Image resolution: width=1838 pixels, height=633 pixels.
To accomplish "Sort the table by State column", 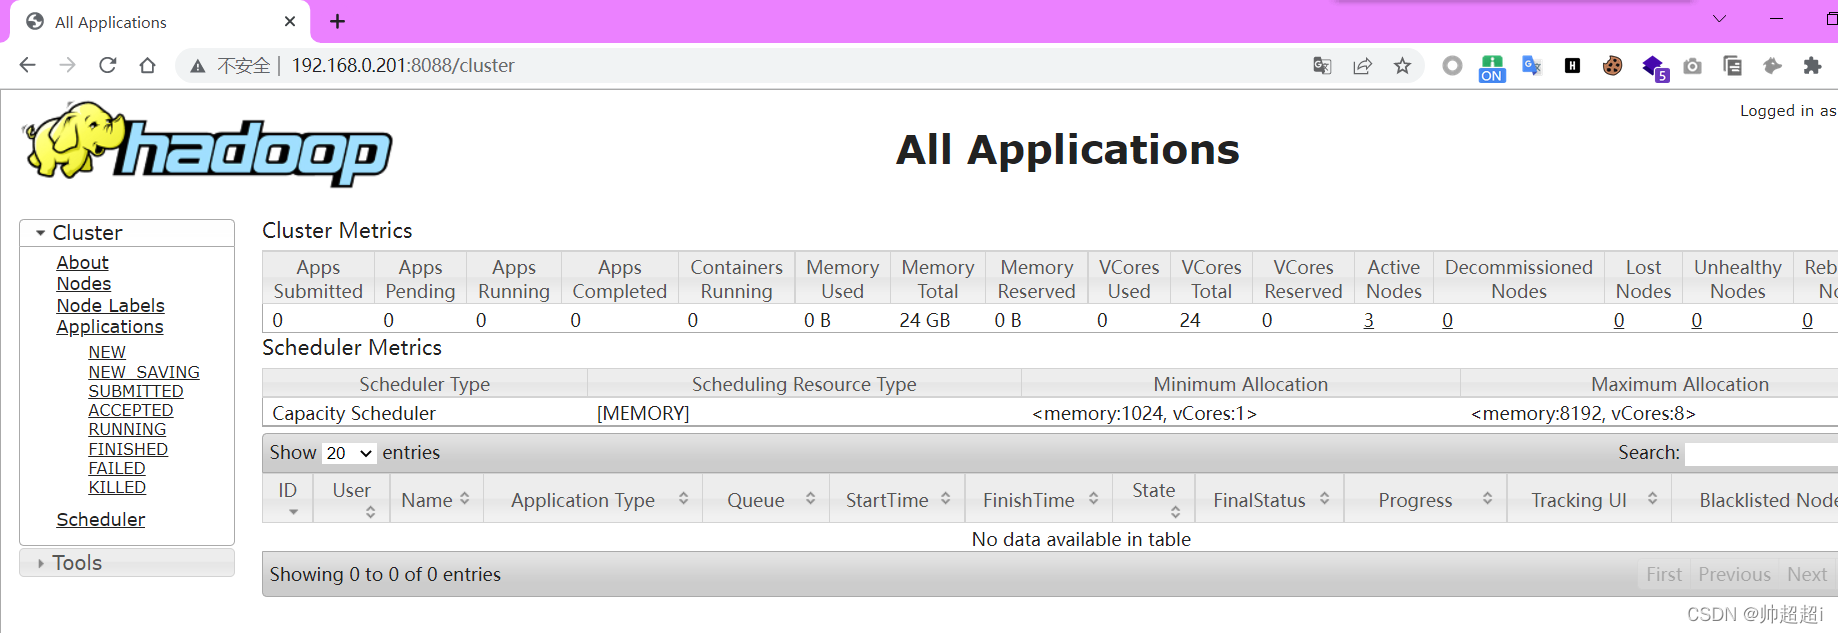I will (x=1154, y=498).
